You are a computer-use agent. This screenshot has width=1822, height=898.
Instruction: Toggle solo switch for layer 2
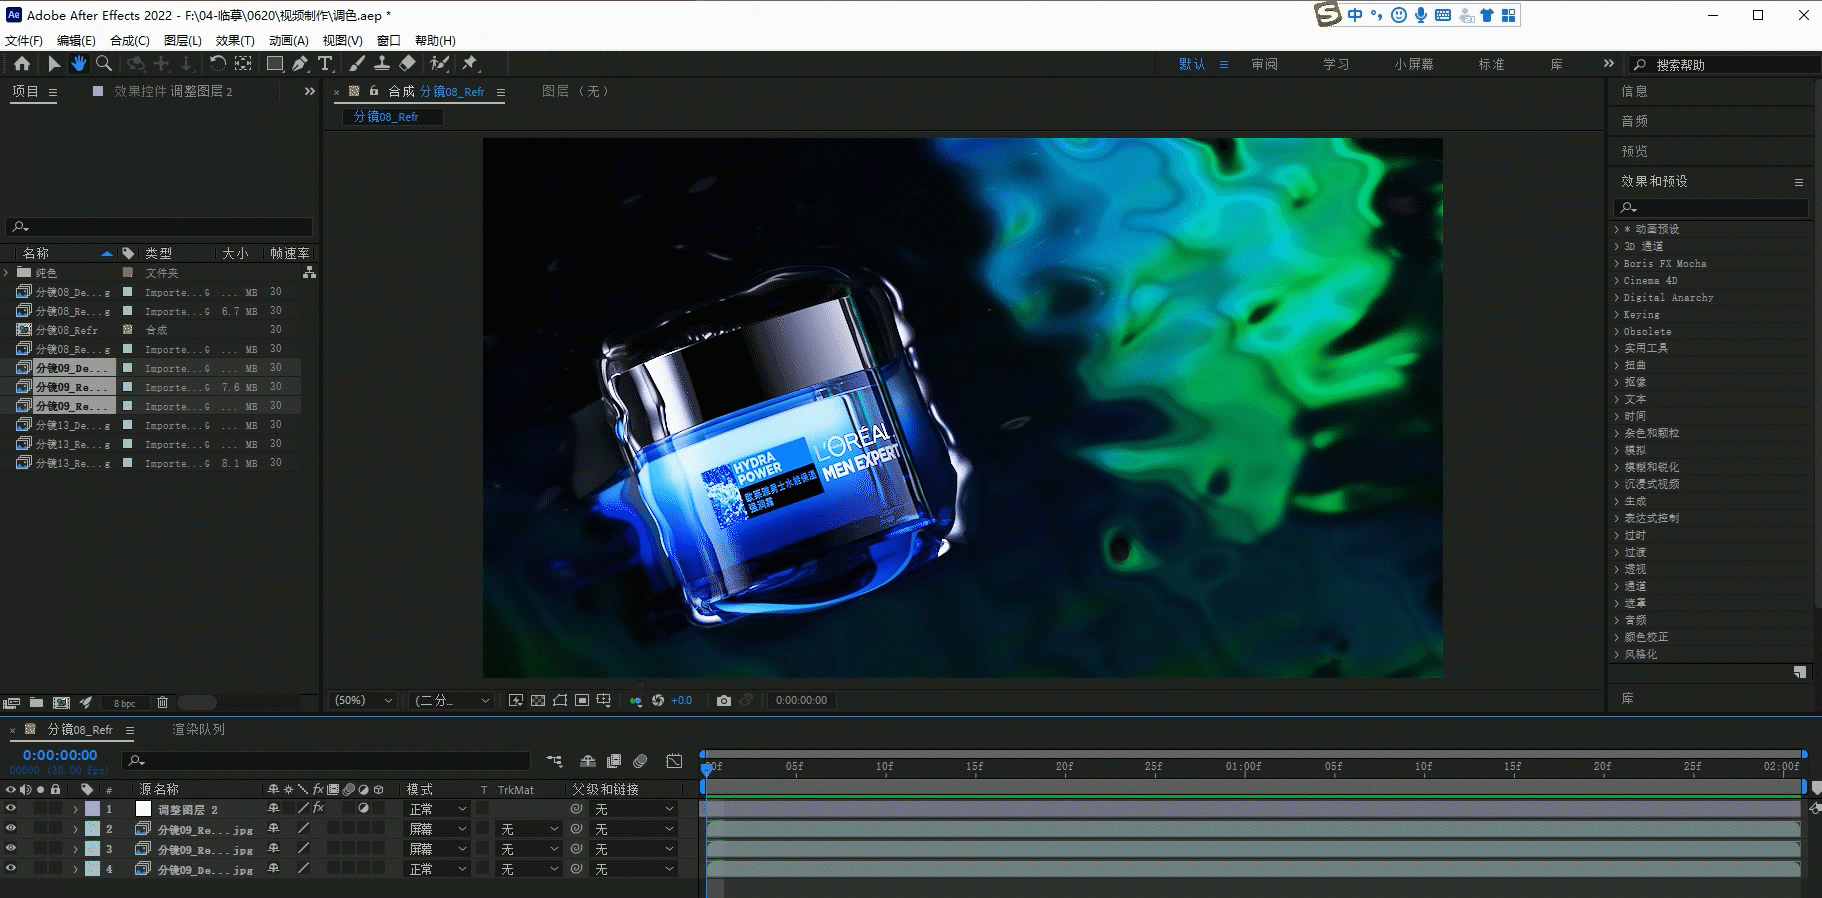click(40, 828)
